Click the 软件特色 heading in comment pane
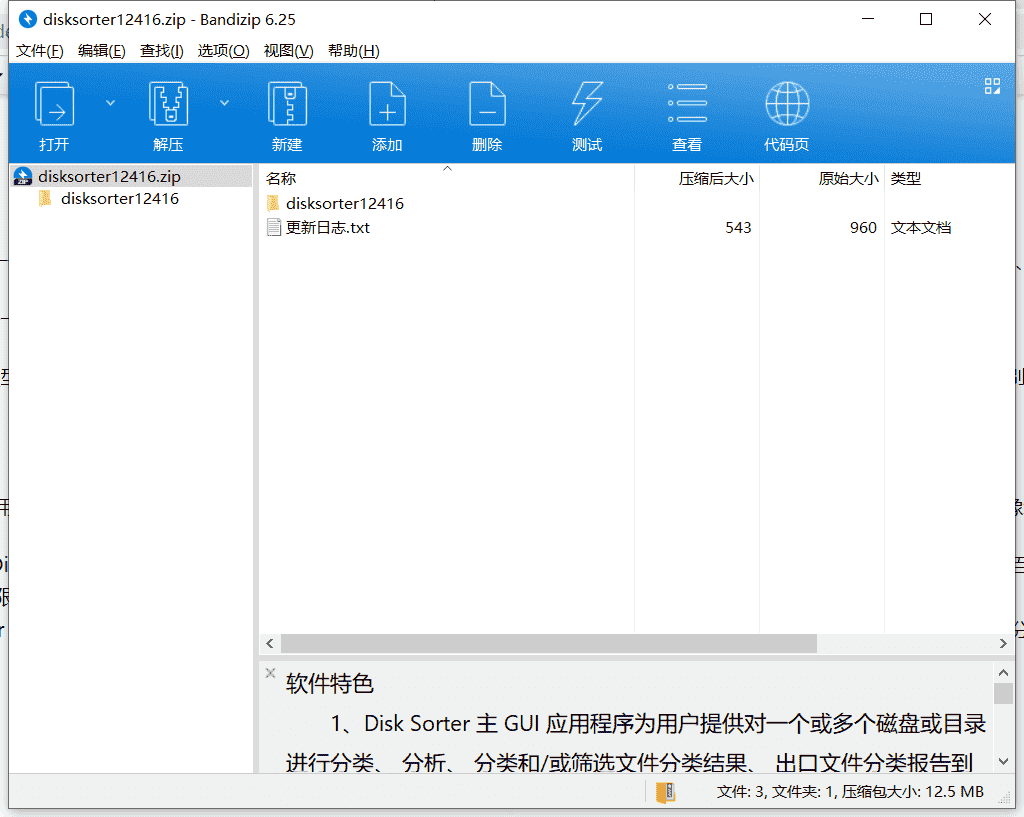Viewport: 1024px width, 817px height. pos(329,684)
